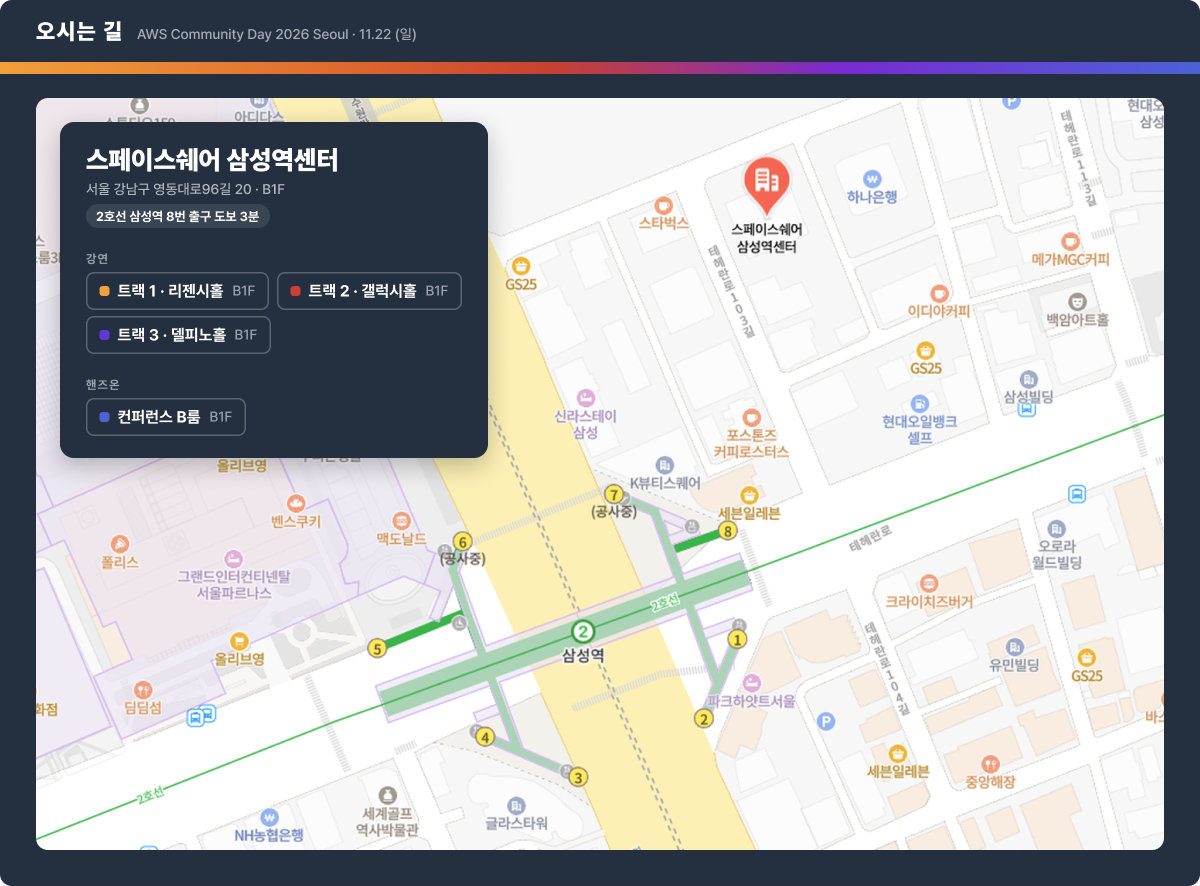Select the NH농협은행 bank icon
This screenshot has height=886, width=1200.
pyautogui.click(x=268, y=817)
